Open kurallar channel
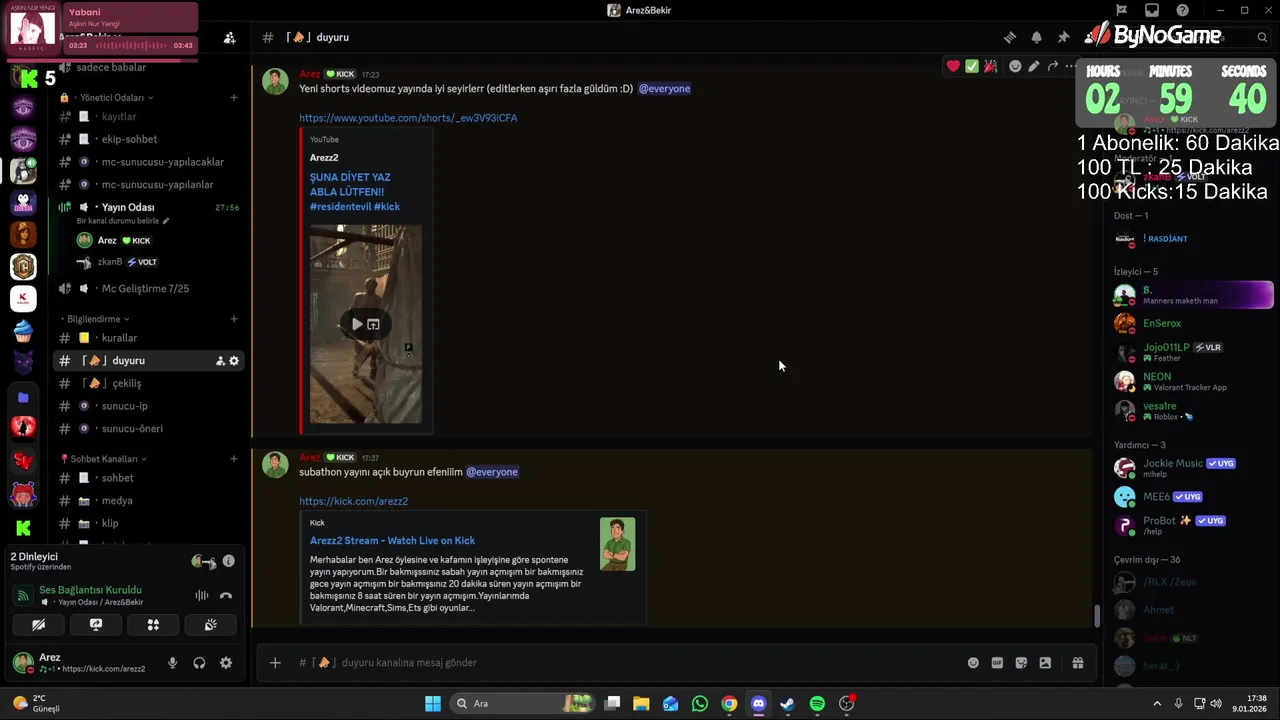 point(148,338)
